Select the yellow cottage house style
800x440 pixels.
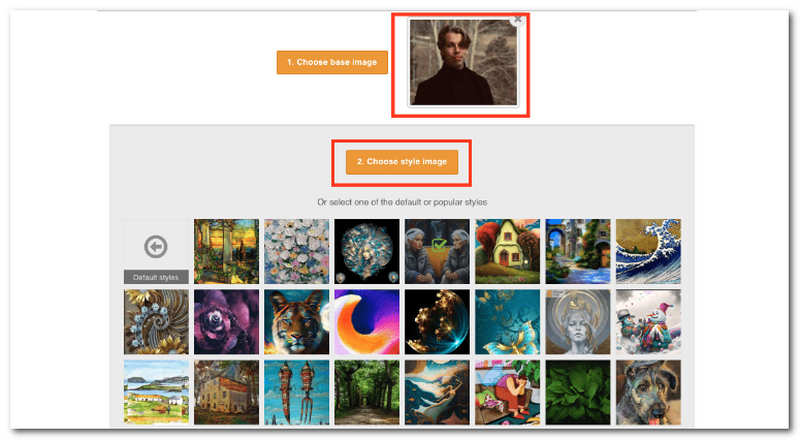click(x=508, y=252)
